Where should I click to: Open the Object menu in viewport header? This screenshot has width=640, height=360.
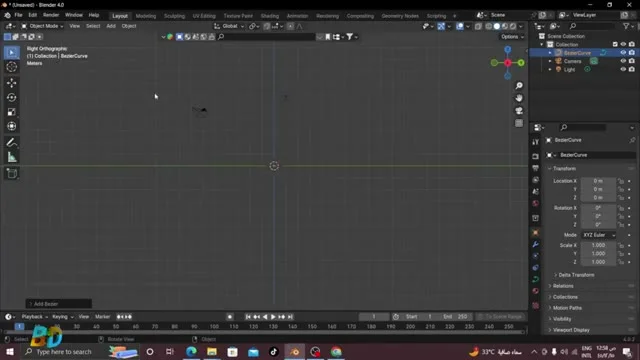click(x=129, y=26)
